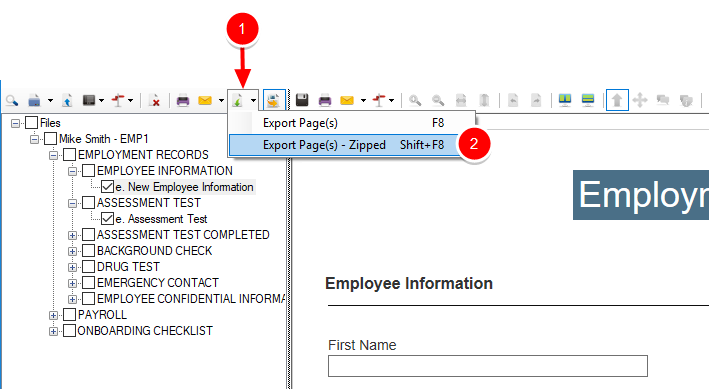
Task: Check the DRUG TEST checkbox
Action: pyautogui.click(x=89, y=267)
